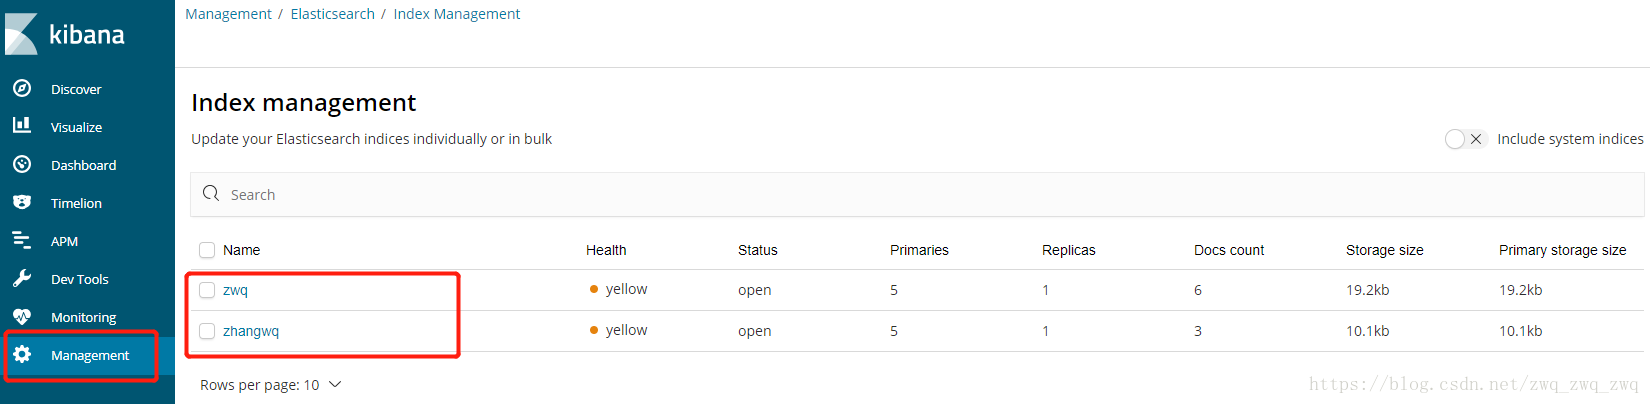Toggle Include system indices switch
Image resolution: width=1650 pixels, height=404 pixels.
[x=1465, y=139]
